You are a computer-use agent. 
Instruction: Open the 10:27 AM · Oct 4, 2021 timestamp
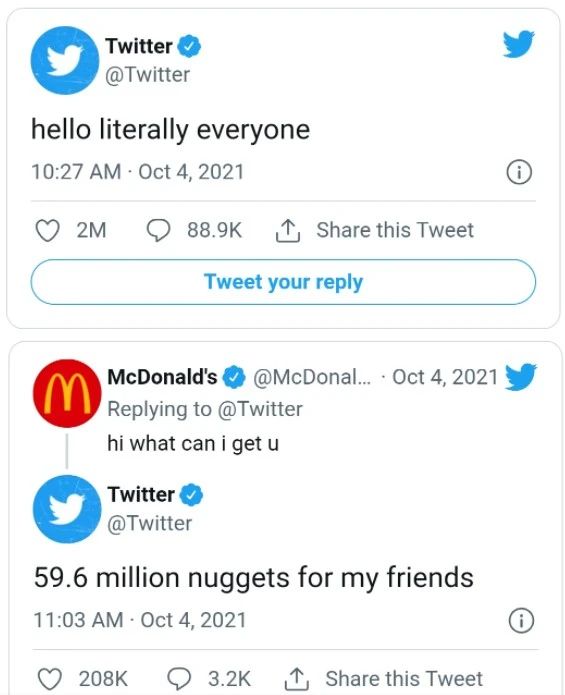point(138,172)
